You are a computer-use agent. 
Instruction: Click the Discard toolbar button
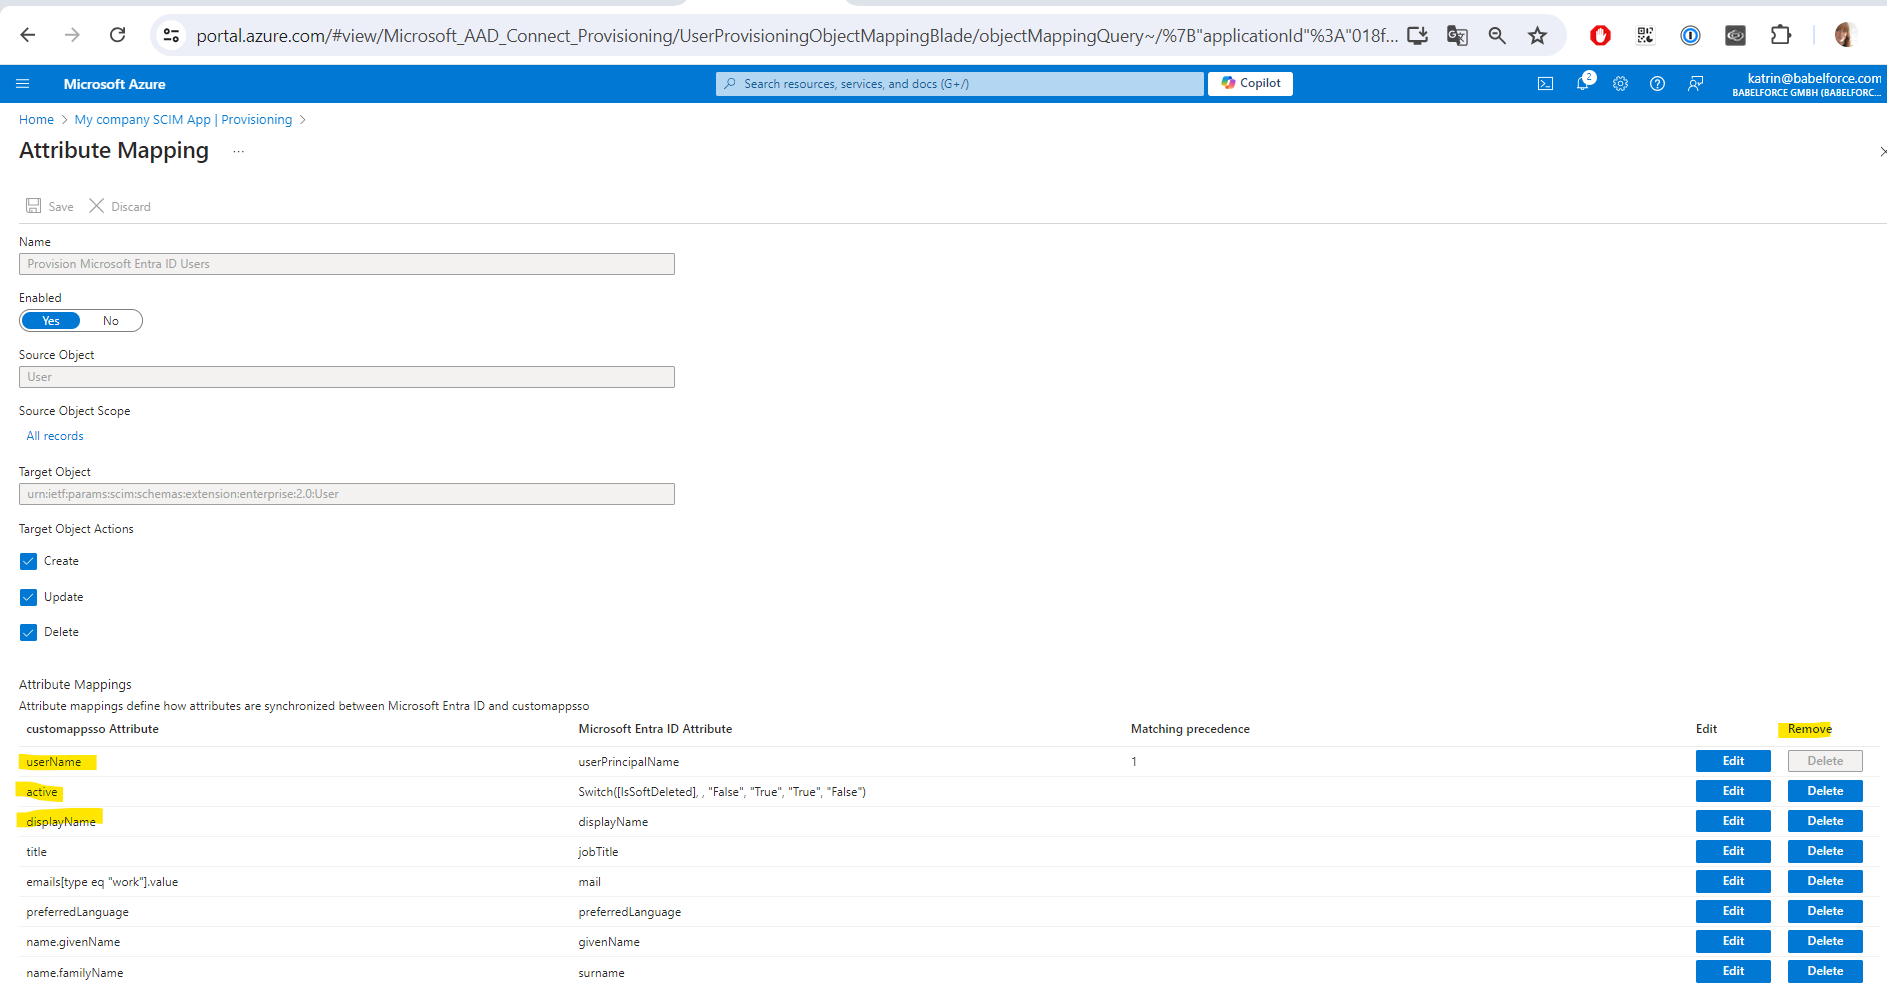[120, 206]
